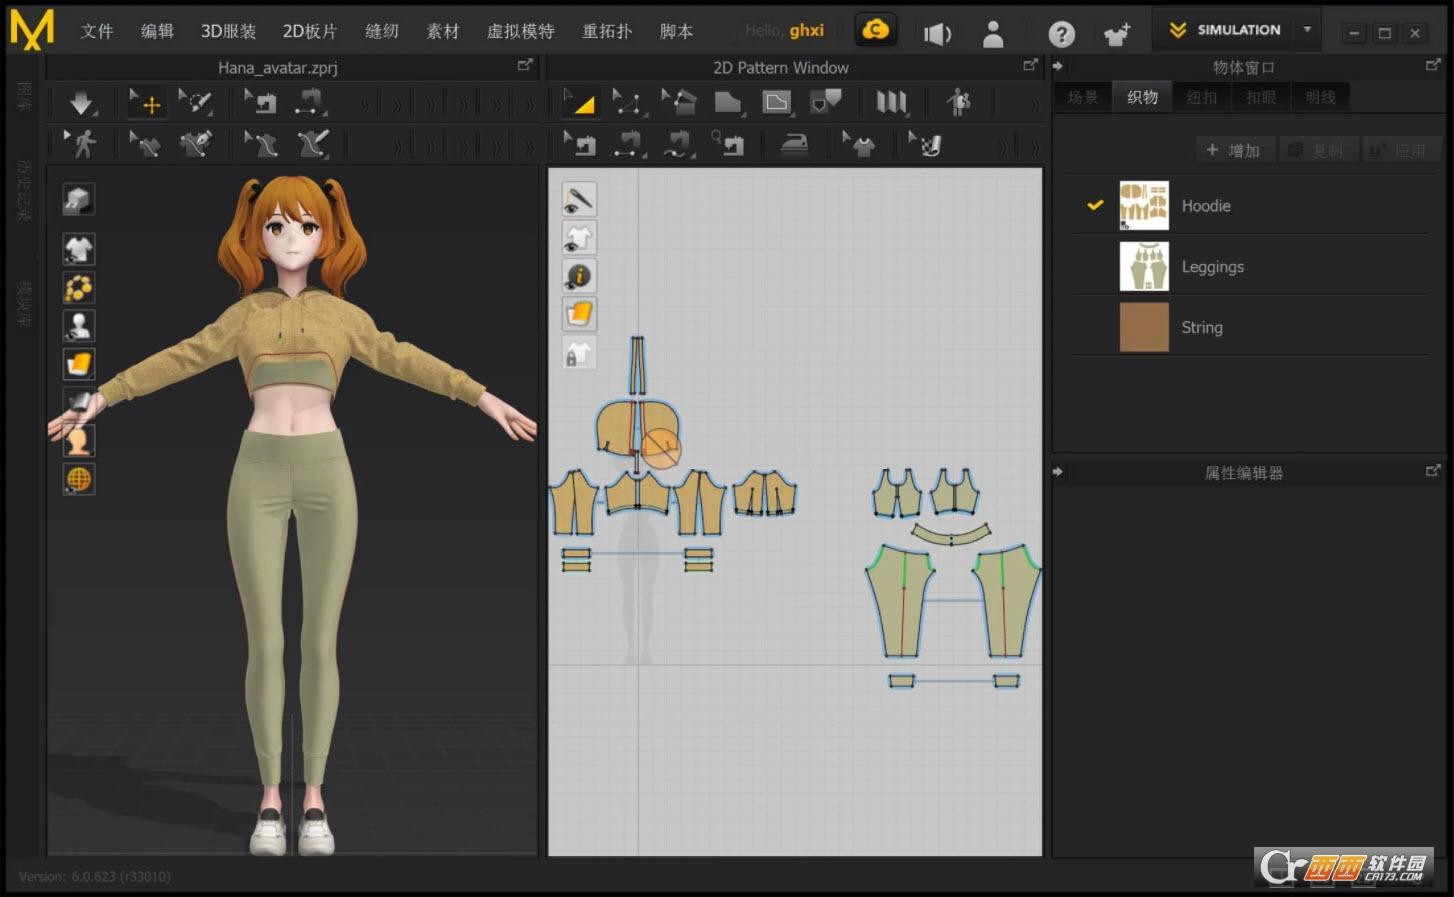Click the Simulate down-arrow icon
The width and height of the screenshot is (1454, 897).
pos(81,102)
